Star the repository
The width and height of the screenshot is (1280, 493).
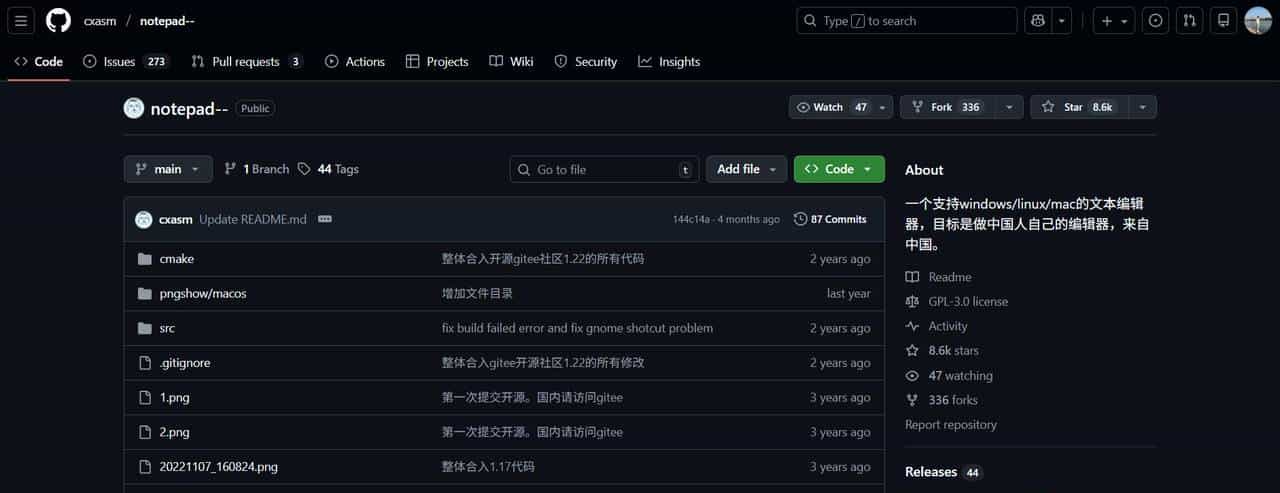(1078, 107)
